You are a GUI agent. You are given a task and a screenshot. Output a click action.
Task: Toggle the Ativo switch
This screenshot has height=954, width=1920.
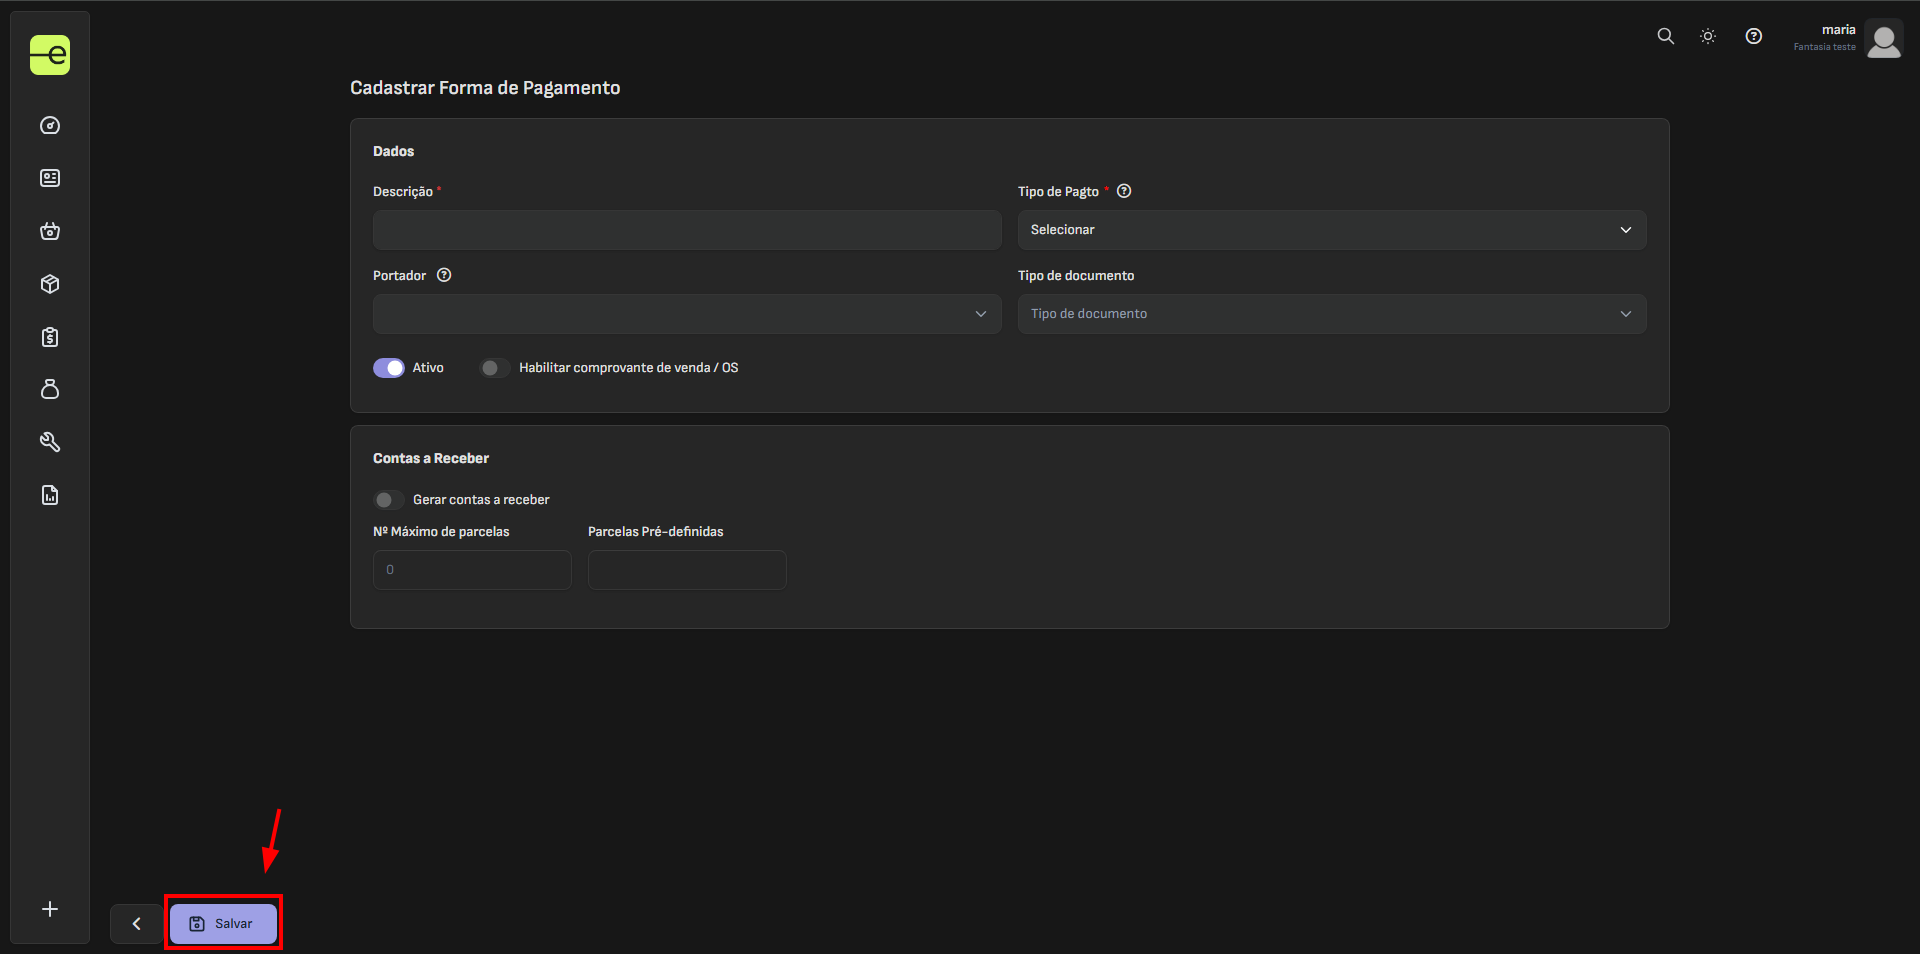[x=389, y=368]
